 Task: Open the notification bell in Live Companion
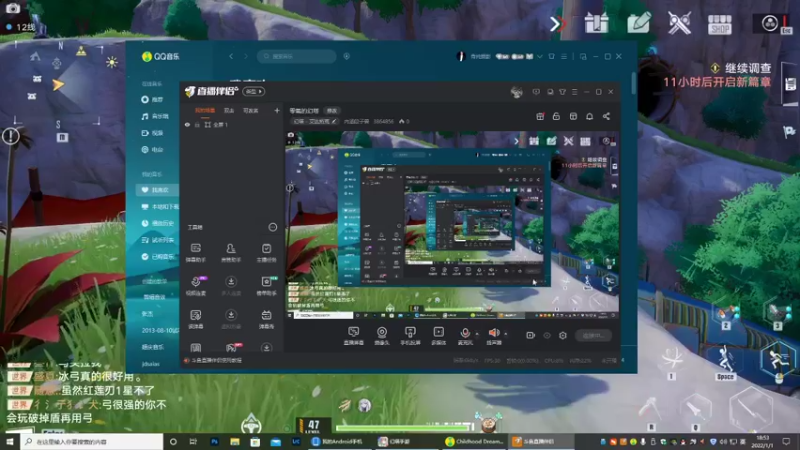tap(589, 116)
